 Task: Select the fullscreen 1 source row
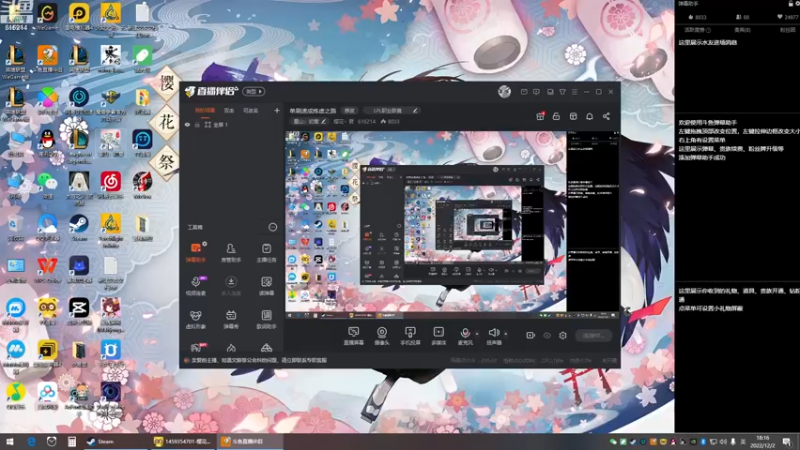tap(231, 124)
